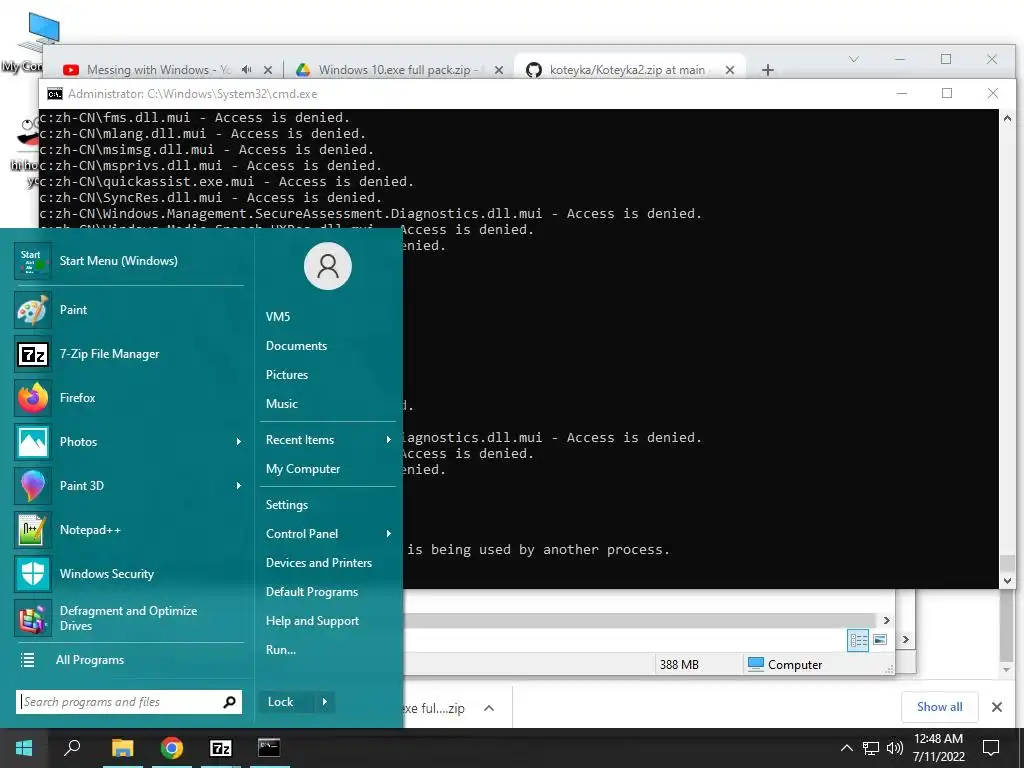The height and width of the screenshot is (768, 1024).
Task: Close the downloads bar
Action: (997, 707)
